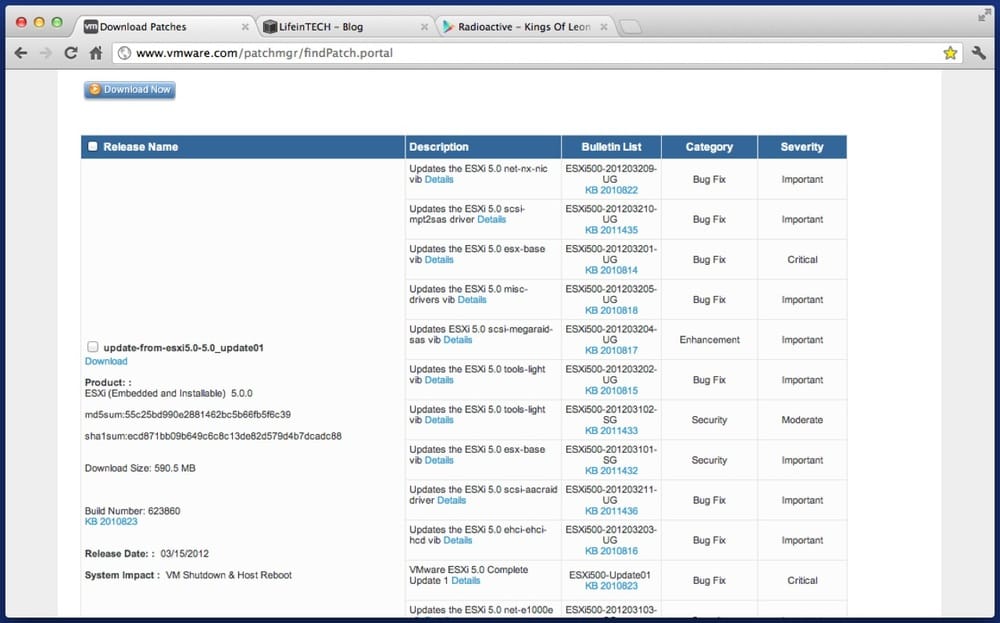Screen dimensions: 1000x623
Task: Open the KB 2010814 link
Action: 611,270
